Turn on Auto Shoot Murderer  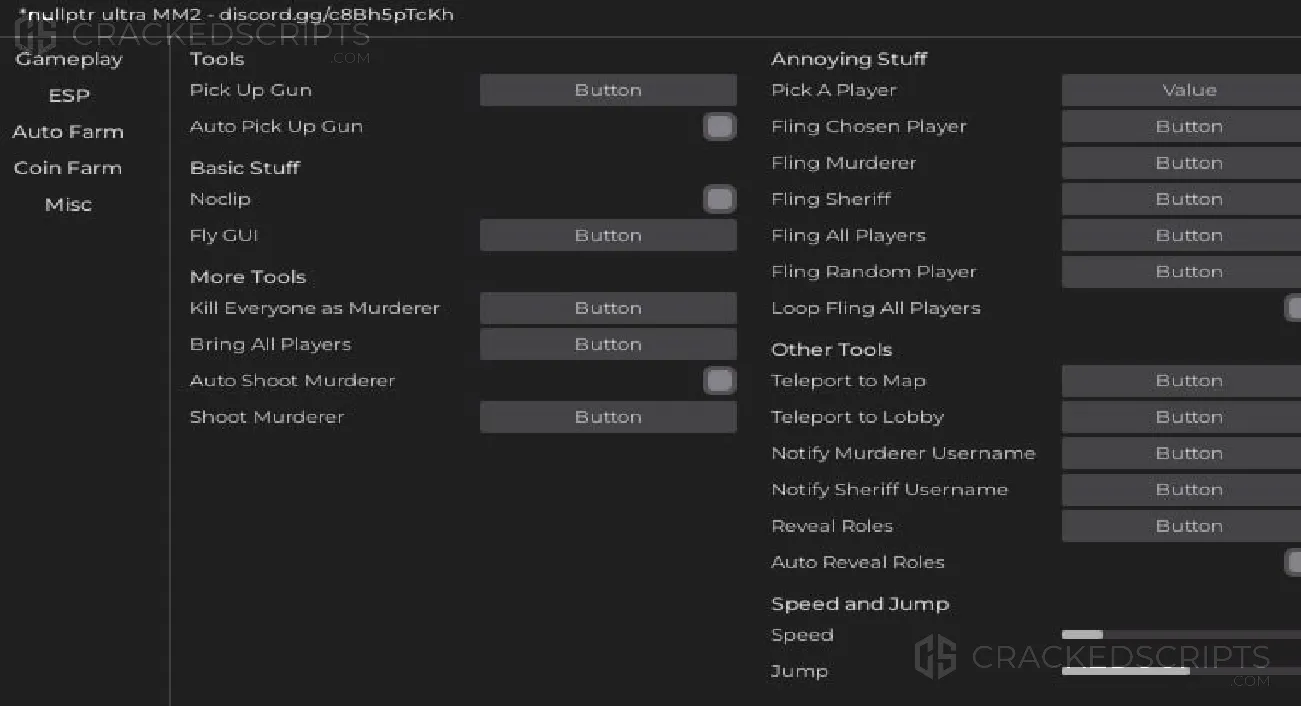[x=719, y=380]
